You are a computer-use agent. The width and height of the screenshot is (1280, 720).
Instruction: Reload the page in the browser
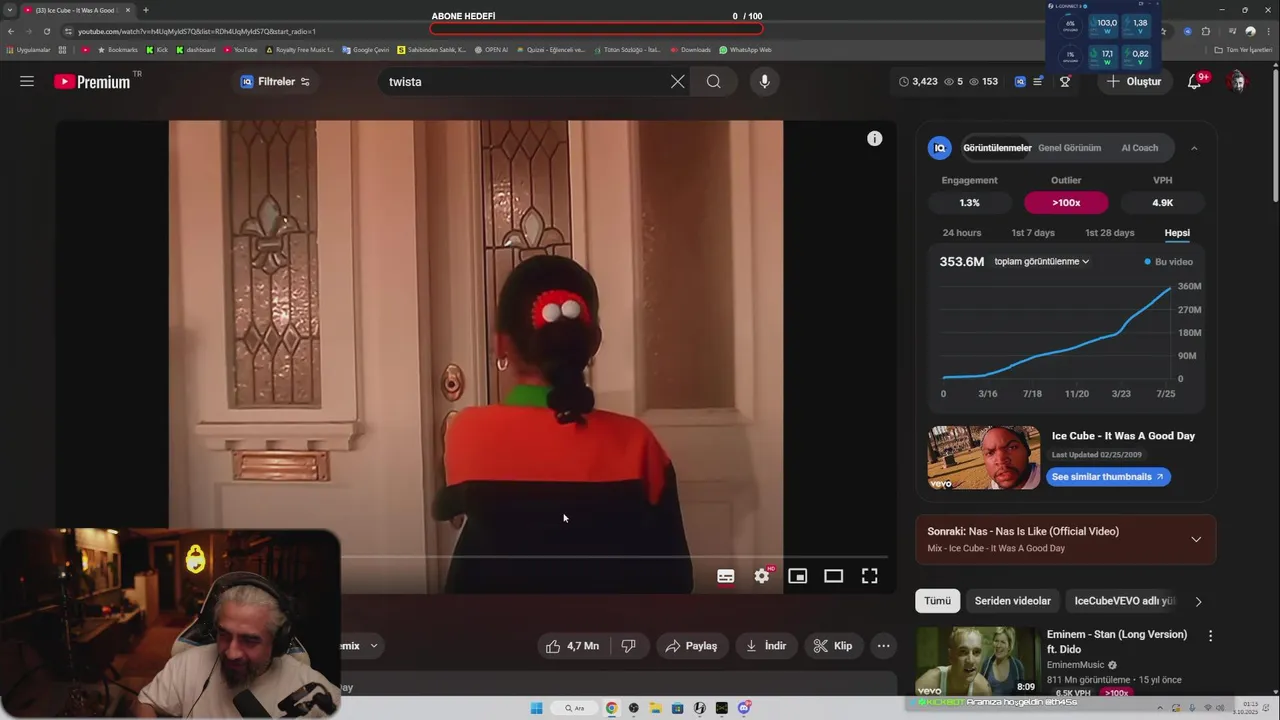click(46, 31)
